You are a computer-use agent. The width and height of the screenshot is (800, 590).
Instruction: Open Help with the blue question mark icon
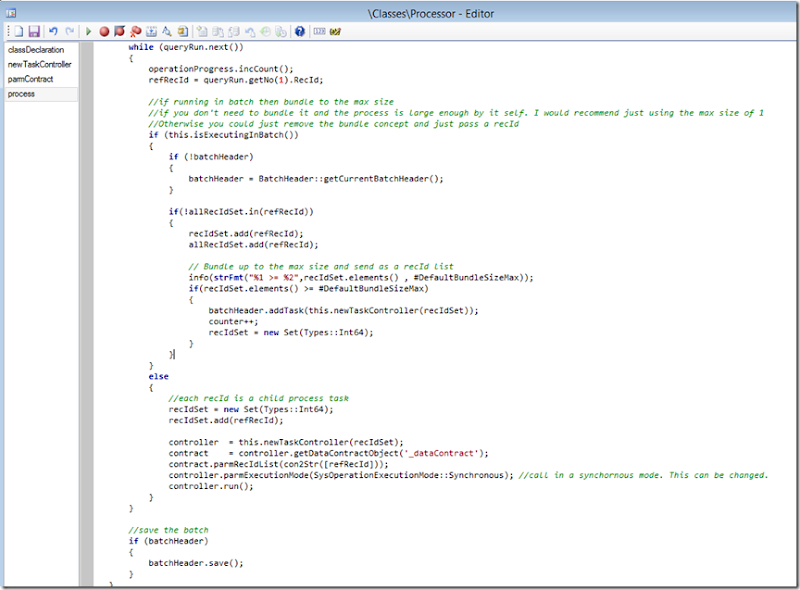coord(300,32)
